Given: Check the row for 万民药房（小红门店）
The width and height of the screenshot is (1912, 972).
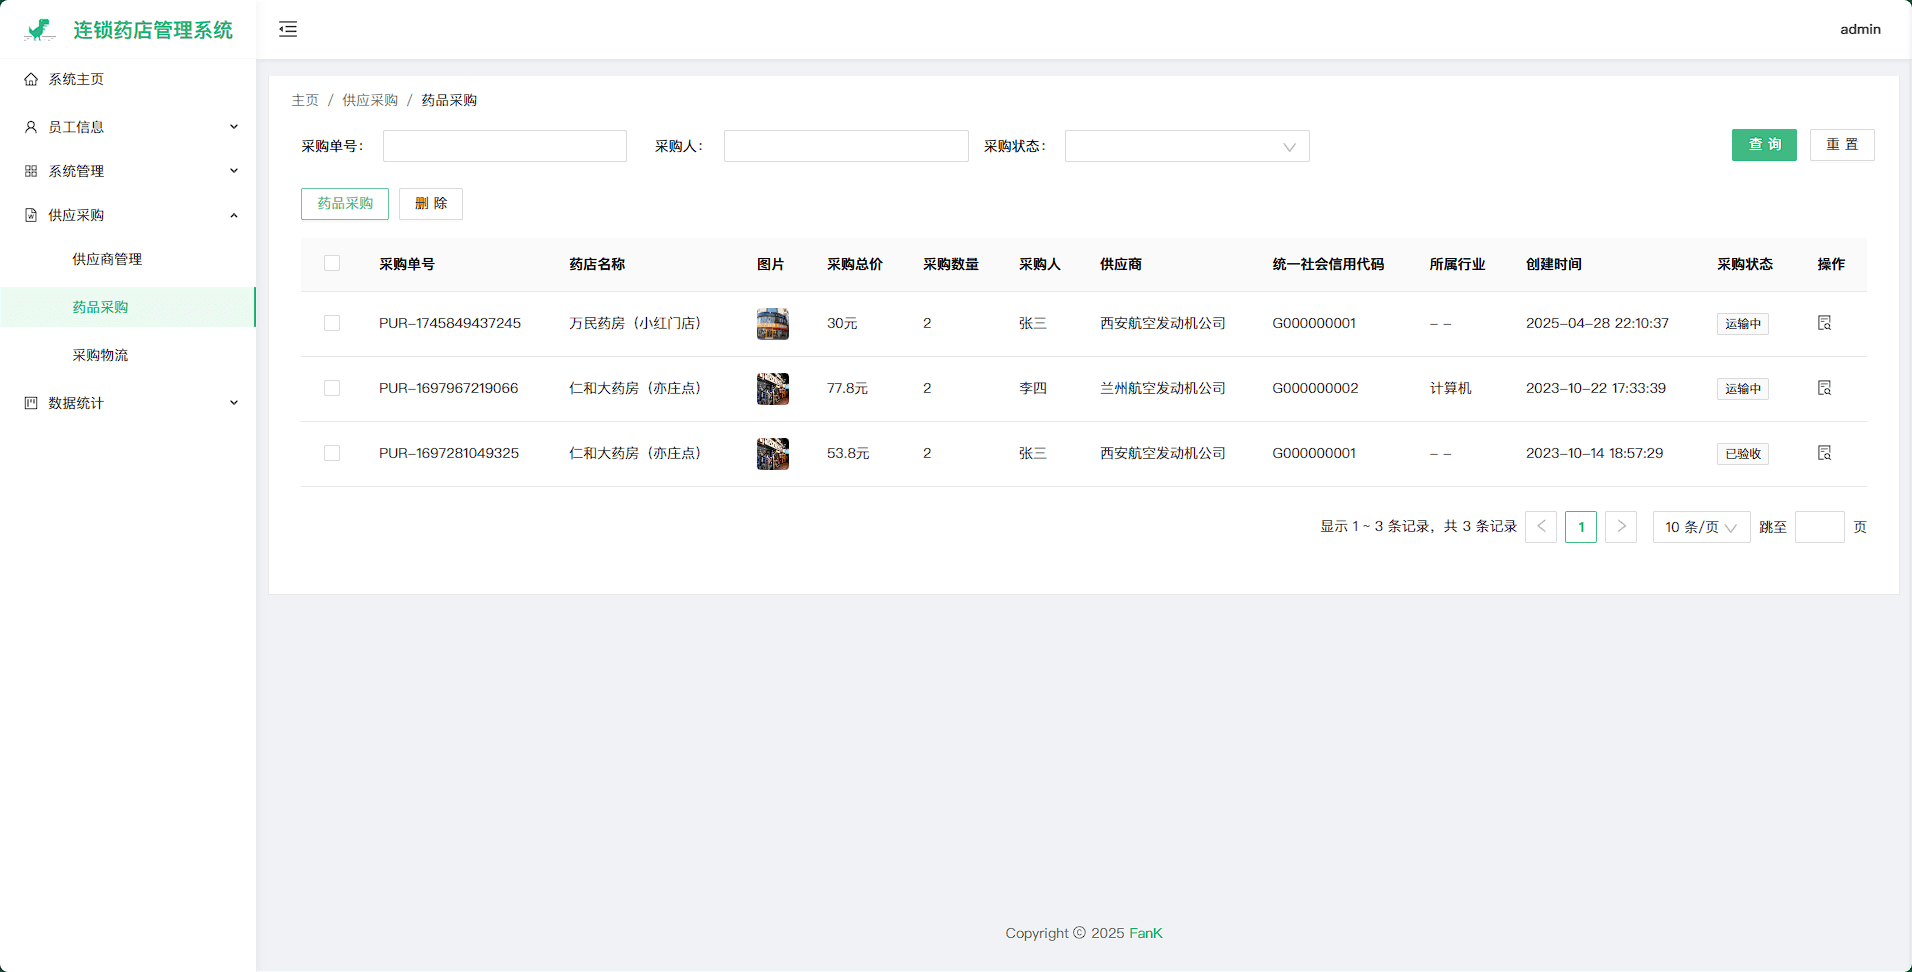Looking at the screenshot, I should pyautogui.click(x=332, y=323).
